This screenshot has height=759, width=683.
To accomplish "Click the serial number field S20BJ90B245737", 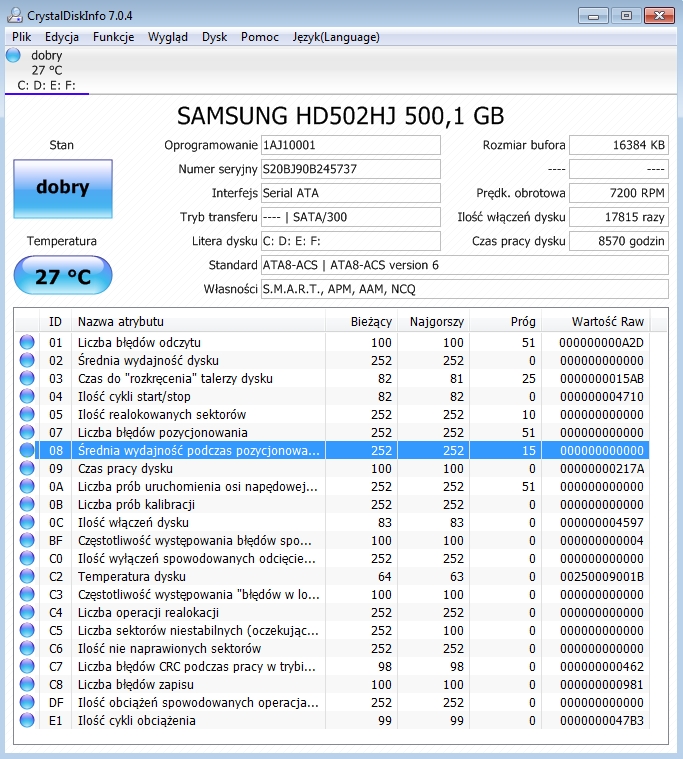I will (x=350, y=169).
